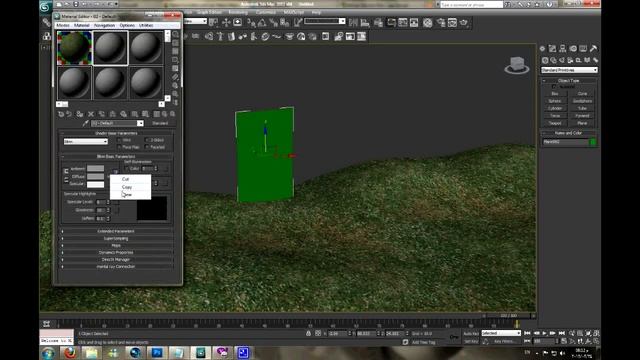
Task: Click Put to Library icon
Action: pos(123,114)
